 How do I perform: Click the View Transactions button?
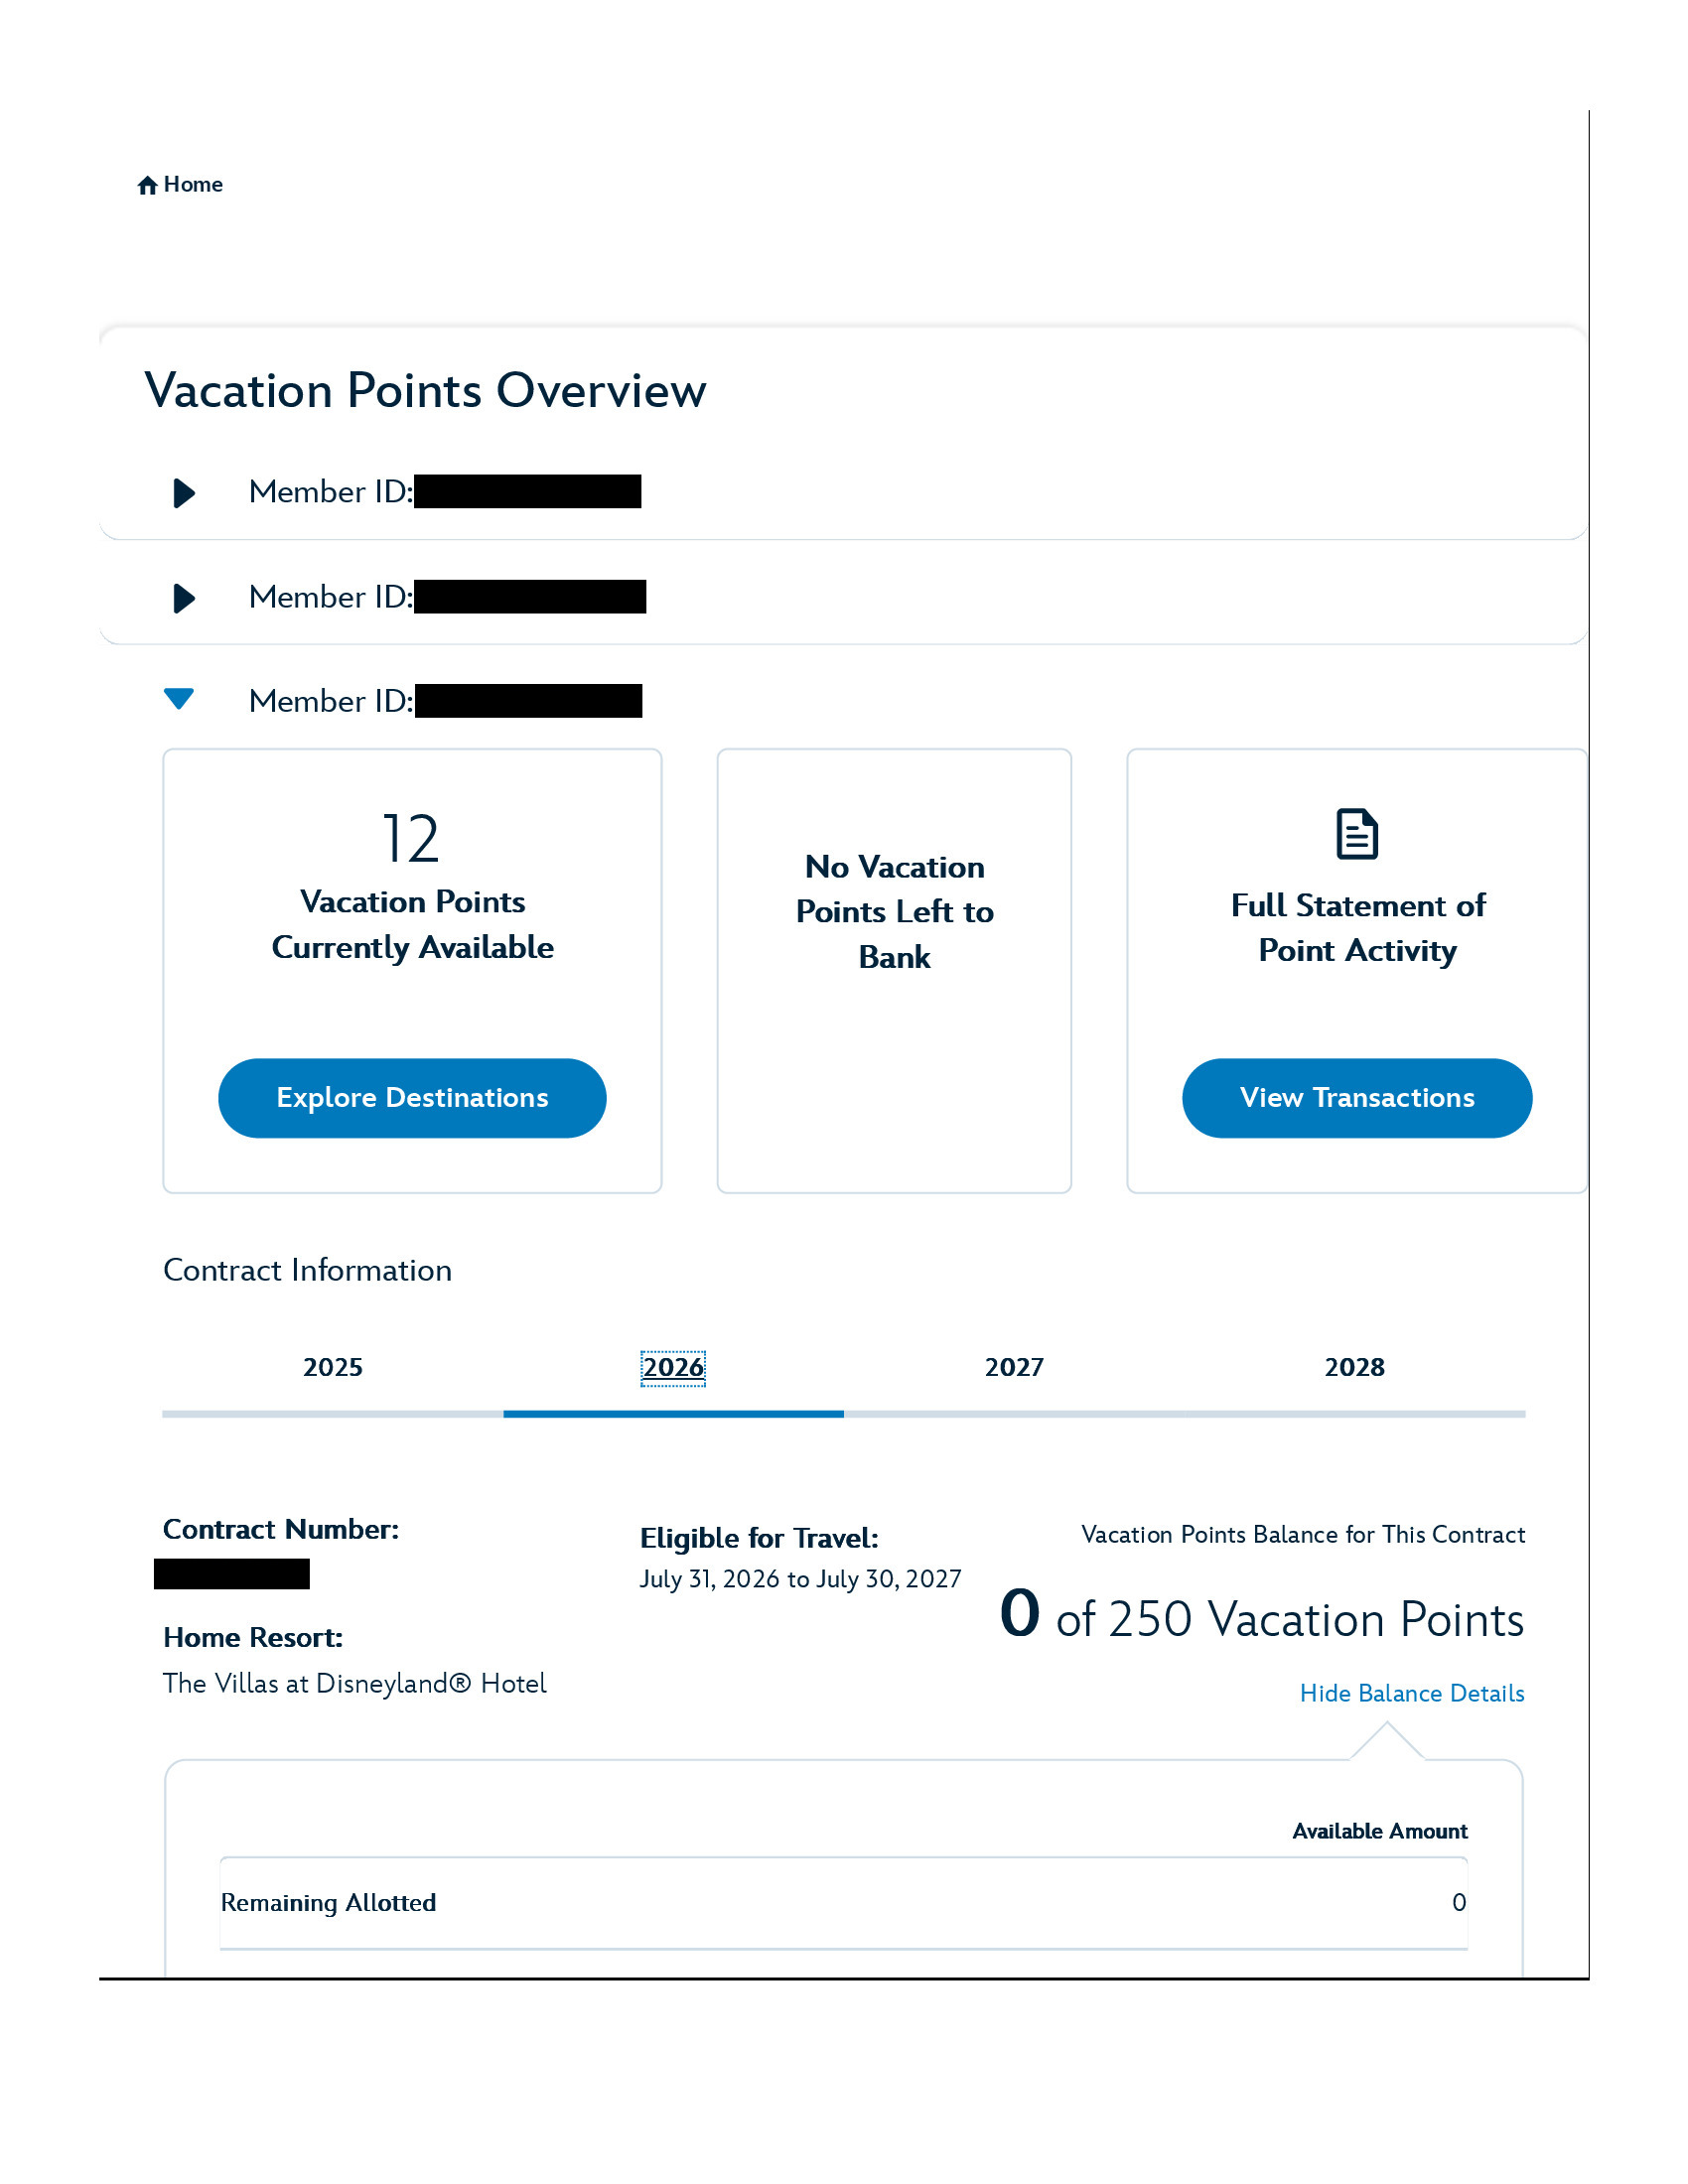[1356, 1097]
